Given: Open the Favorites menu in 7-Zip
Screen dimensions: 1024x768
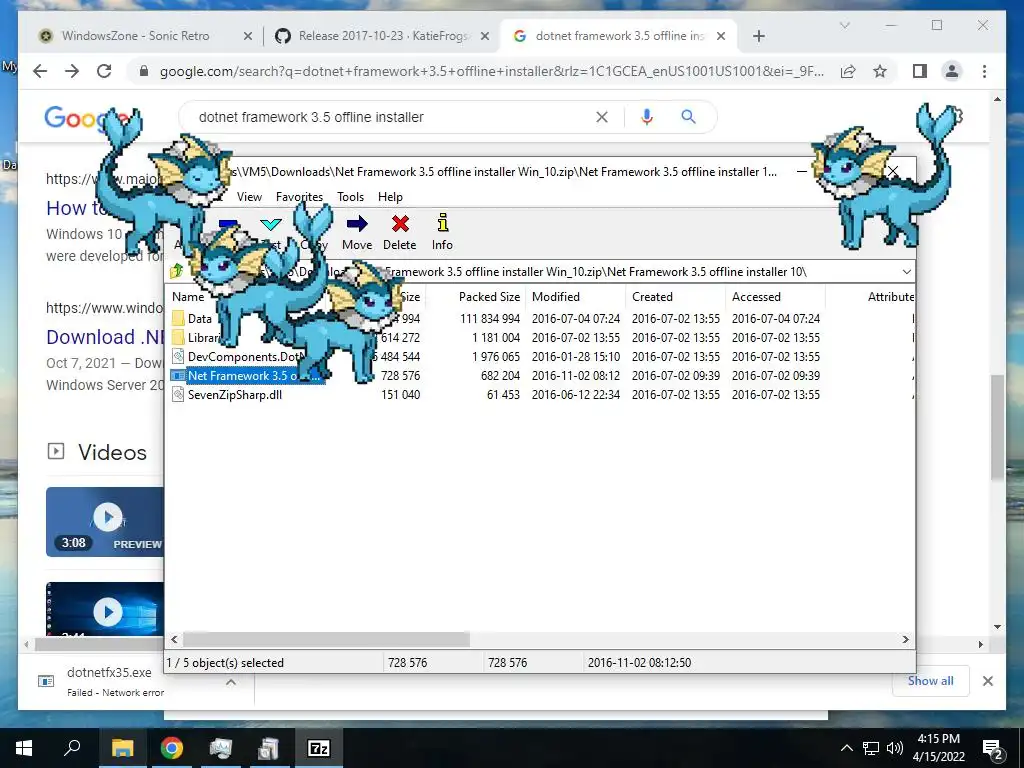Looking at the screenshot, I should [299, 197].
